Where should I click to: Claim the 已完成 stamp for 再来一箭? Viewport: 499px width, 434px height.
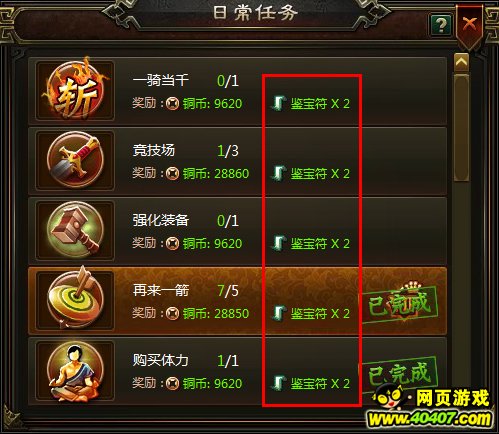click(399, 303)
